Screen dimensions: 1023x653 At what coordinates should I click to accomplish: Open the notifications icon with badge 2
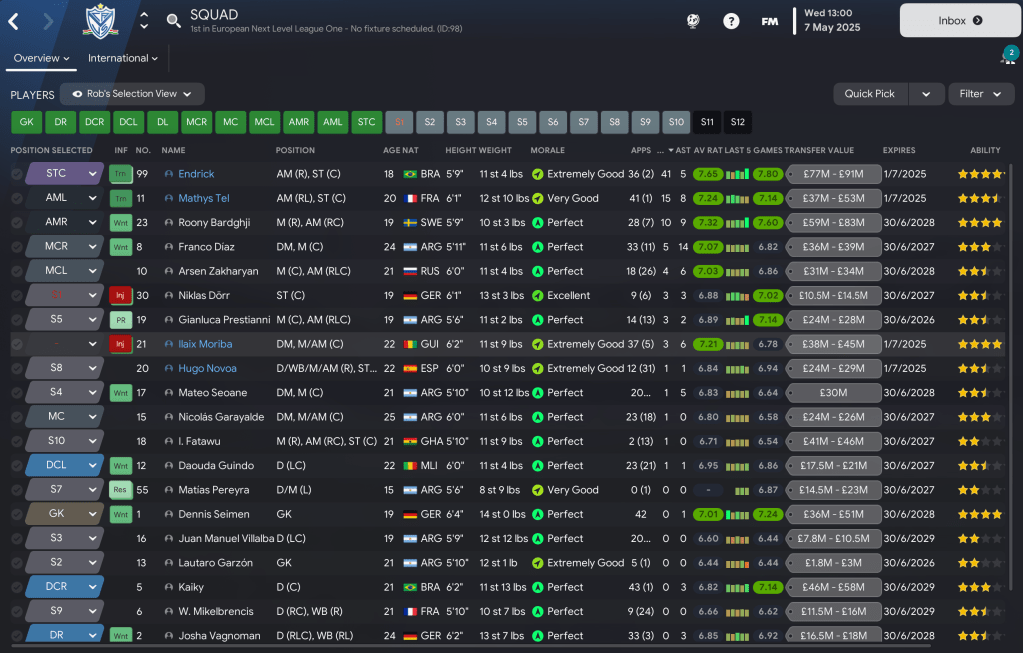click(x=1007, y=57)
